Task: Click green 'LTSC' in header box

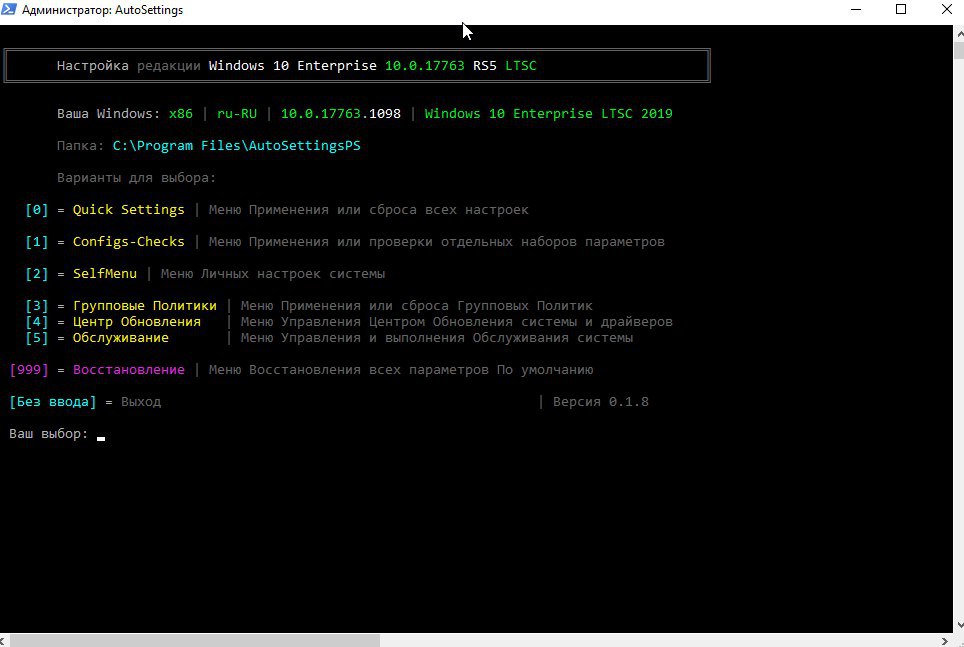Action: click(521, 66)
